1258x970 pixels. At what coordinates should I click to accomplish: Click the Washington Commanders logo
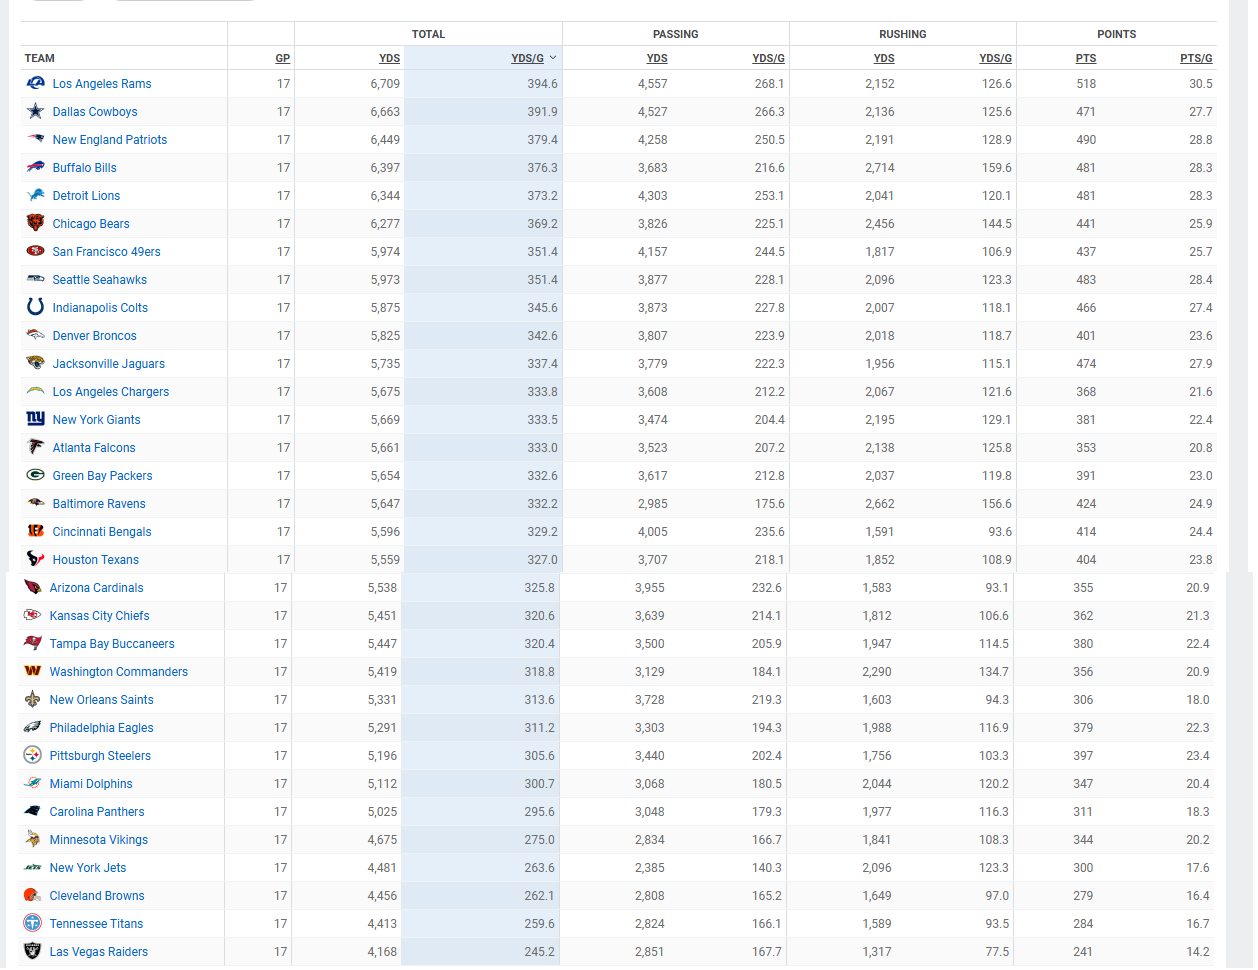click(33, 671)
